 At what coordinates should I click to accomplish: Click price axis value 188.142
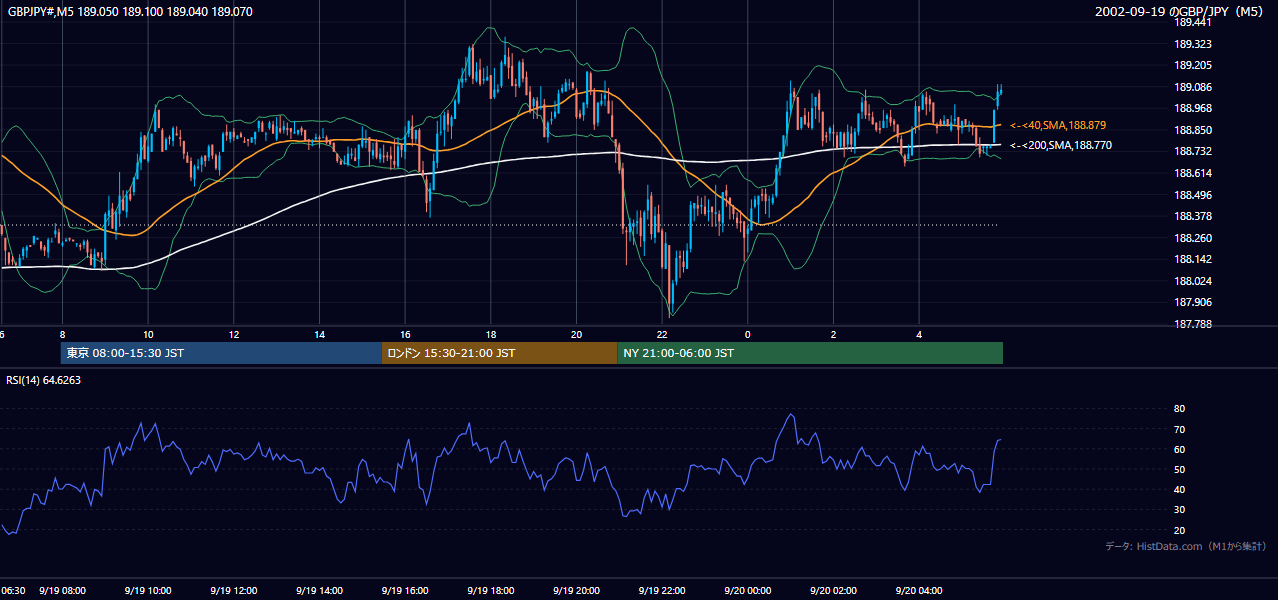pyautogui.click(x=1193, y=259)
